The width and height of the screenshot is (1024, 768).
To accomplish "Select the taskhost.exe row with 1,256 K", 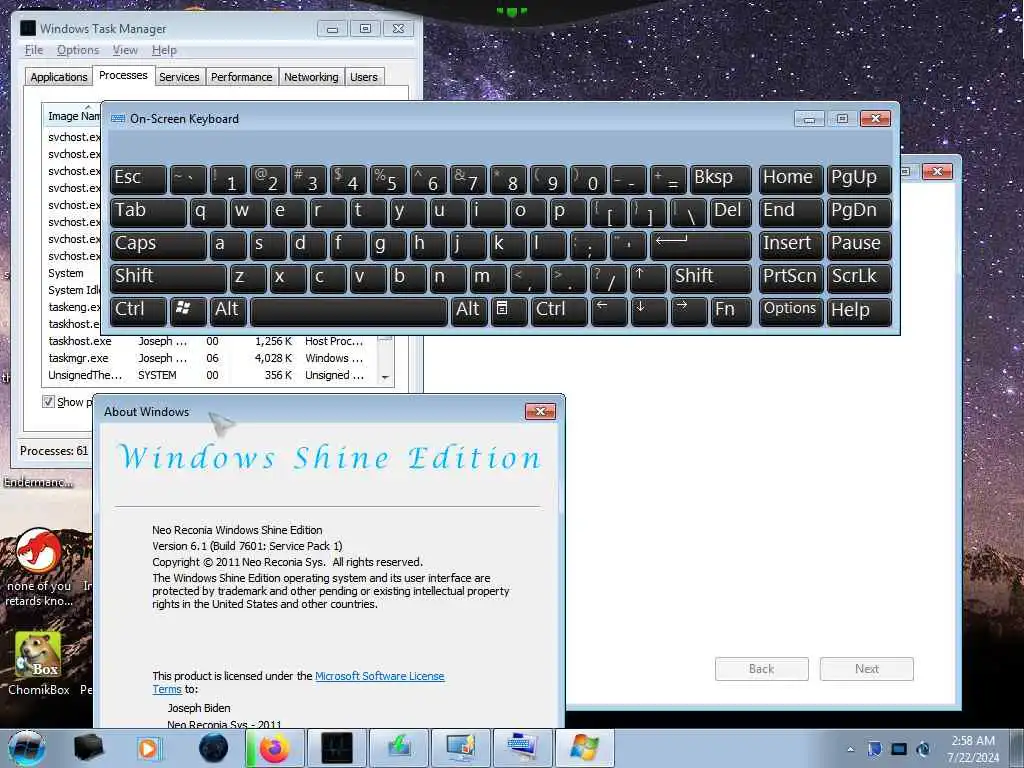I will tap(211, 341).
